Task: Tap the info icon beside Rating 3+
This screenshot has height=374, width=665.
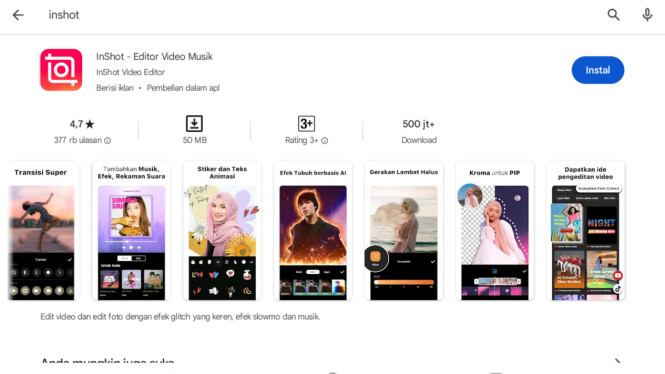Action: click(324, 140)
